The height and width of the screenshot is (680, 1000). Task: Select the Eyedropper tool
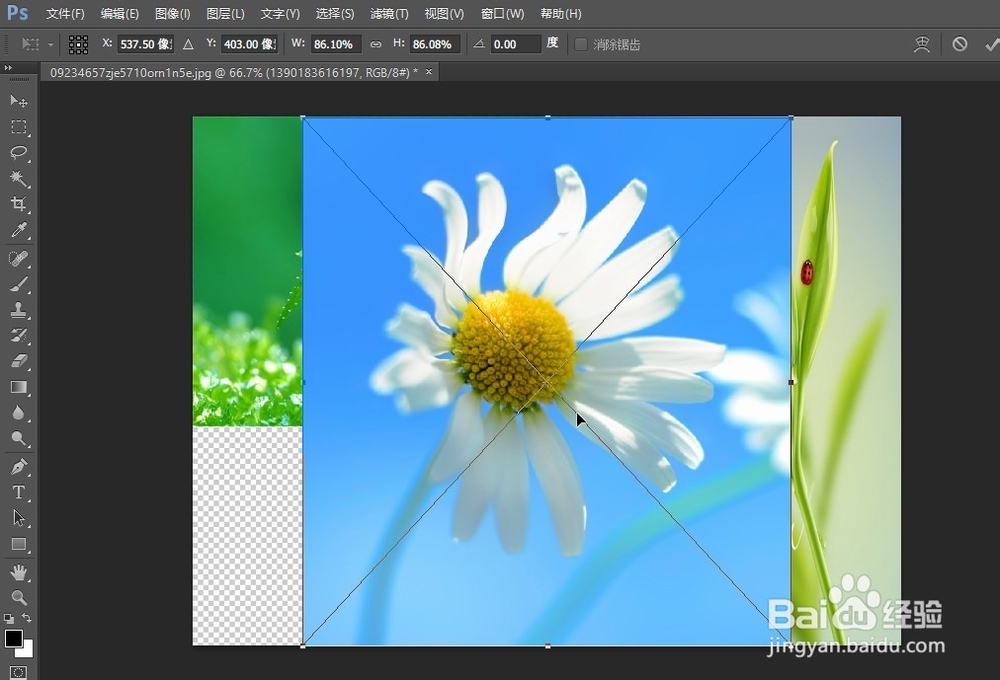(x=18, y=230)
